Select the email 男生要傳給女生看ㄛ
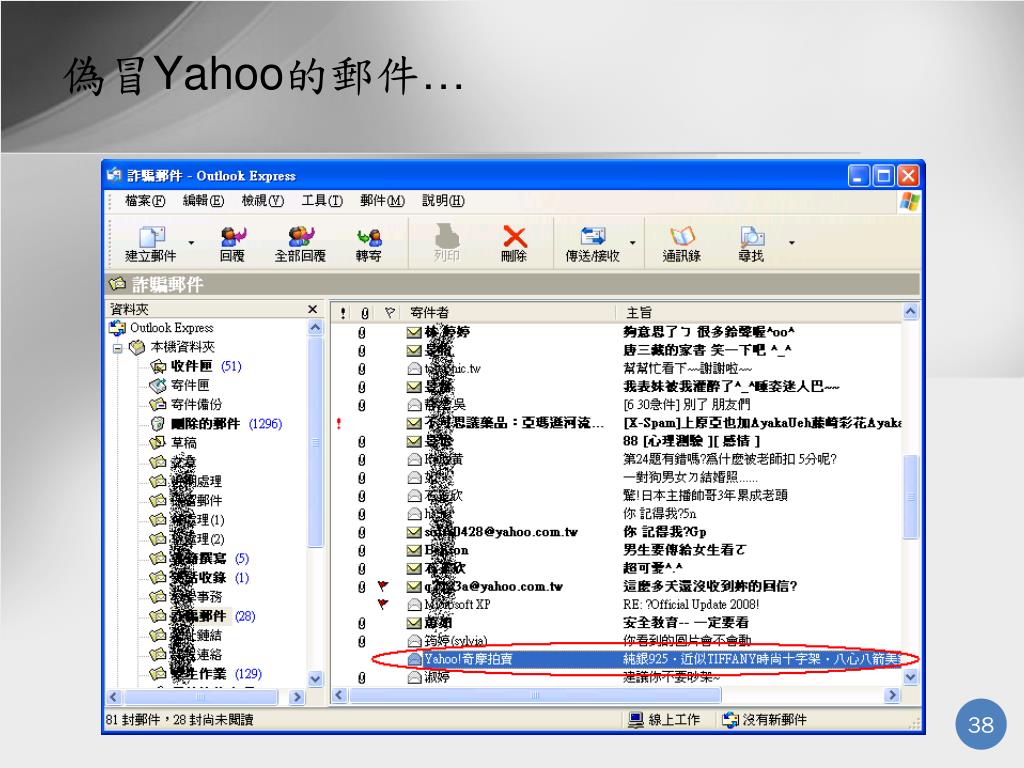 tap(617, 550)
